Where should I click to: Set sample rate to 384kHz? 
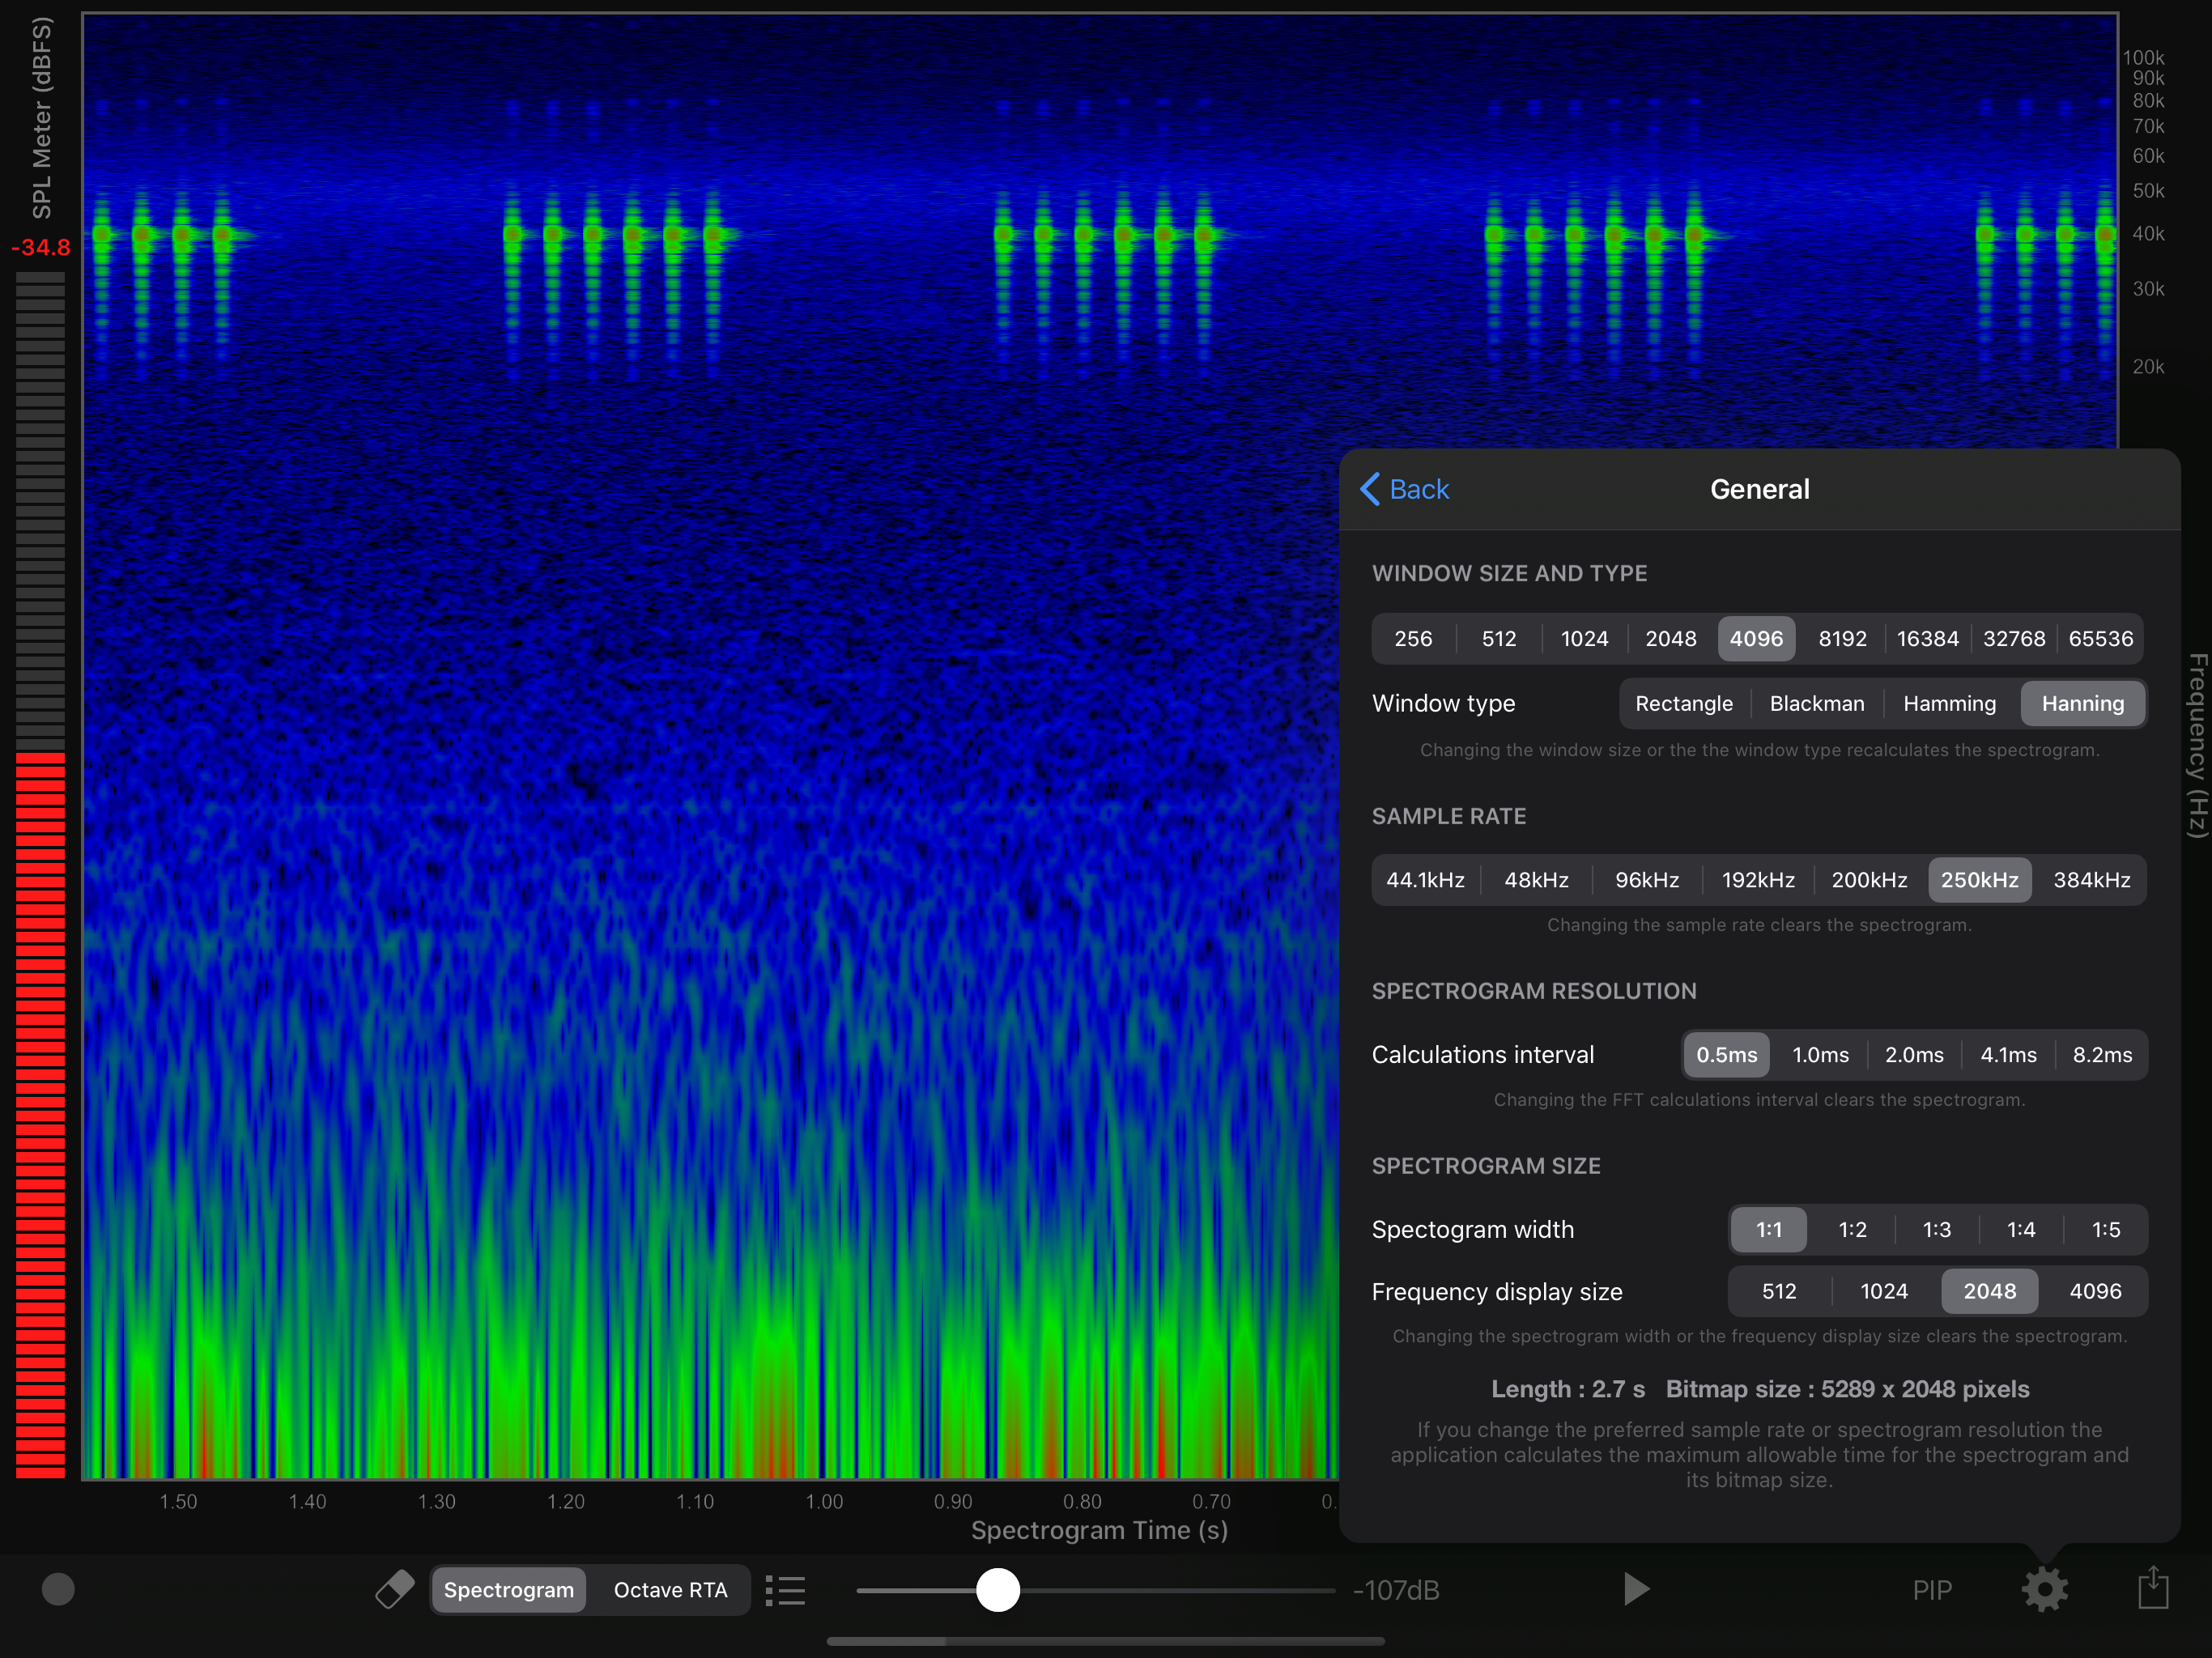pos(2091,880)
